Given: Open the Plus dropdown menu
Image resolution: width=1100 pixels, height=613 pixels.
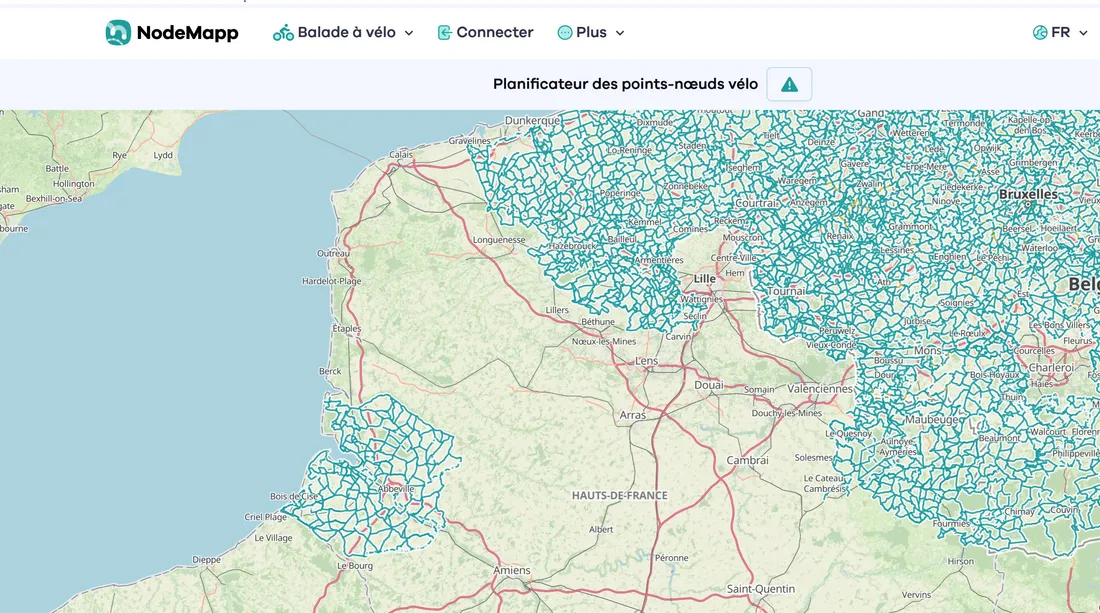Looking at the screenshot, I should pos(620,32).
